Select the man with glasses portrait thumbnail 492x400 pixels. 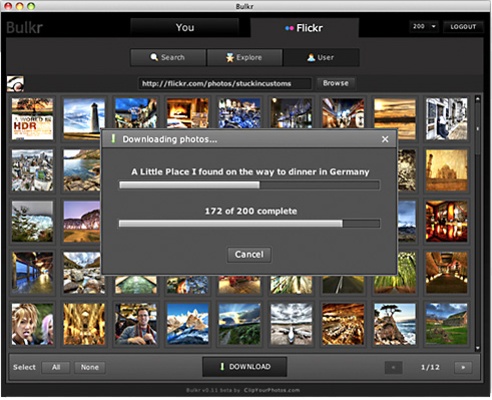click(136, 324)
